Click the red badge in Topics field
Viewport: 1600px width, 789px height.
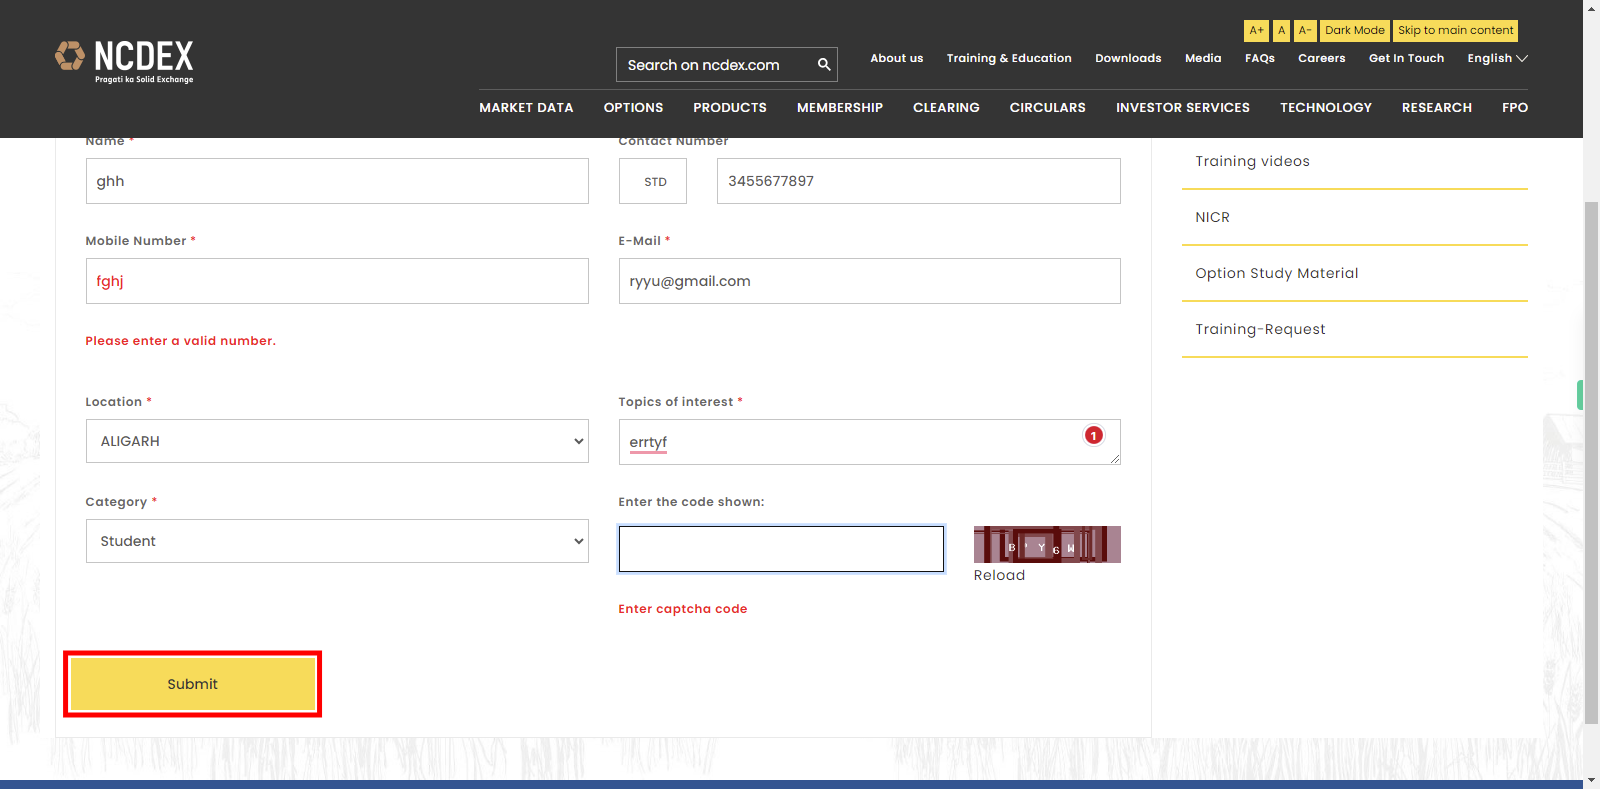[x=1094, y=435]
